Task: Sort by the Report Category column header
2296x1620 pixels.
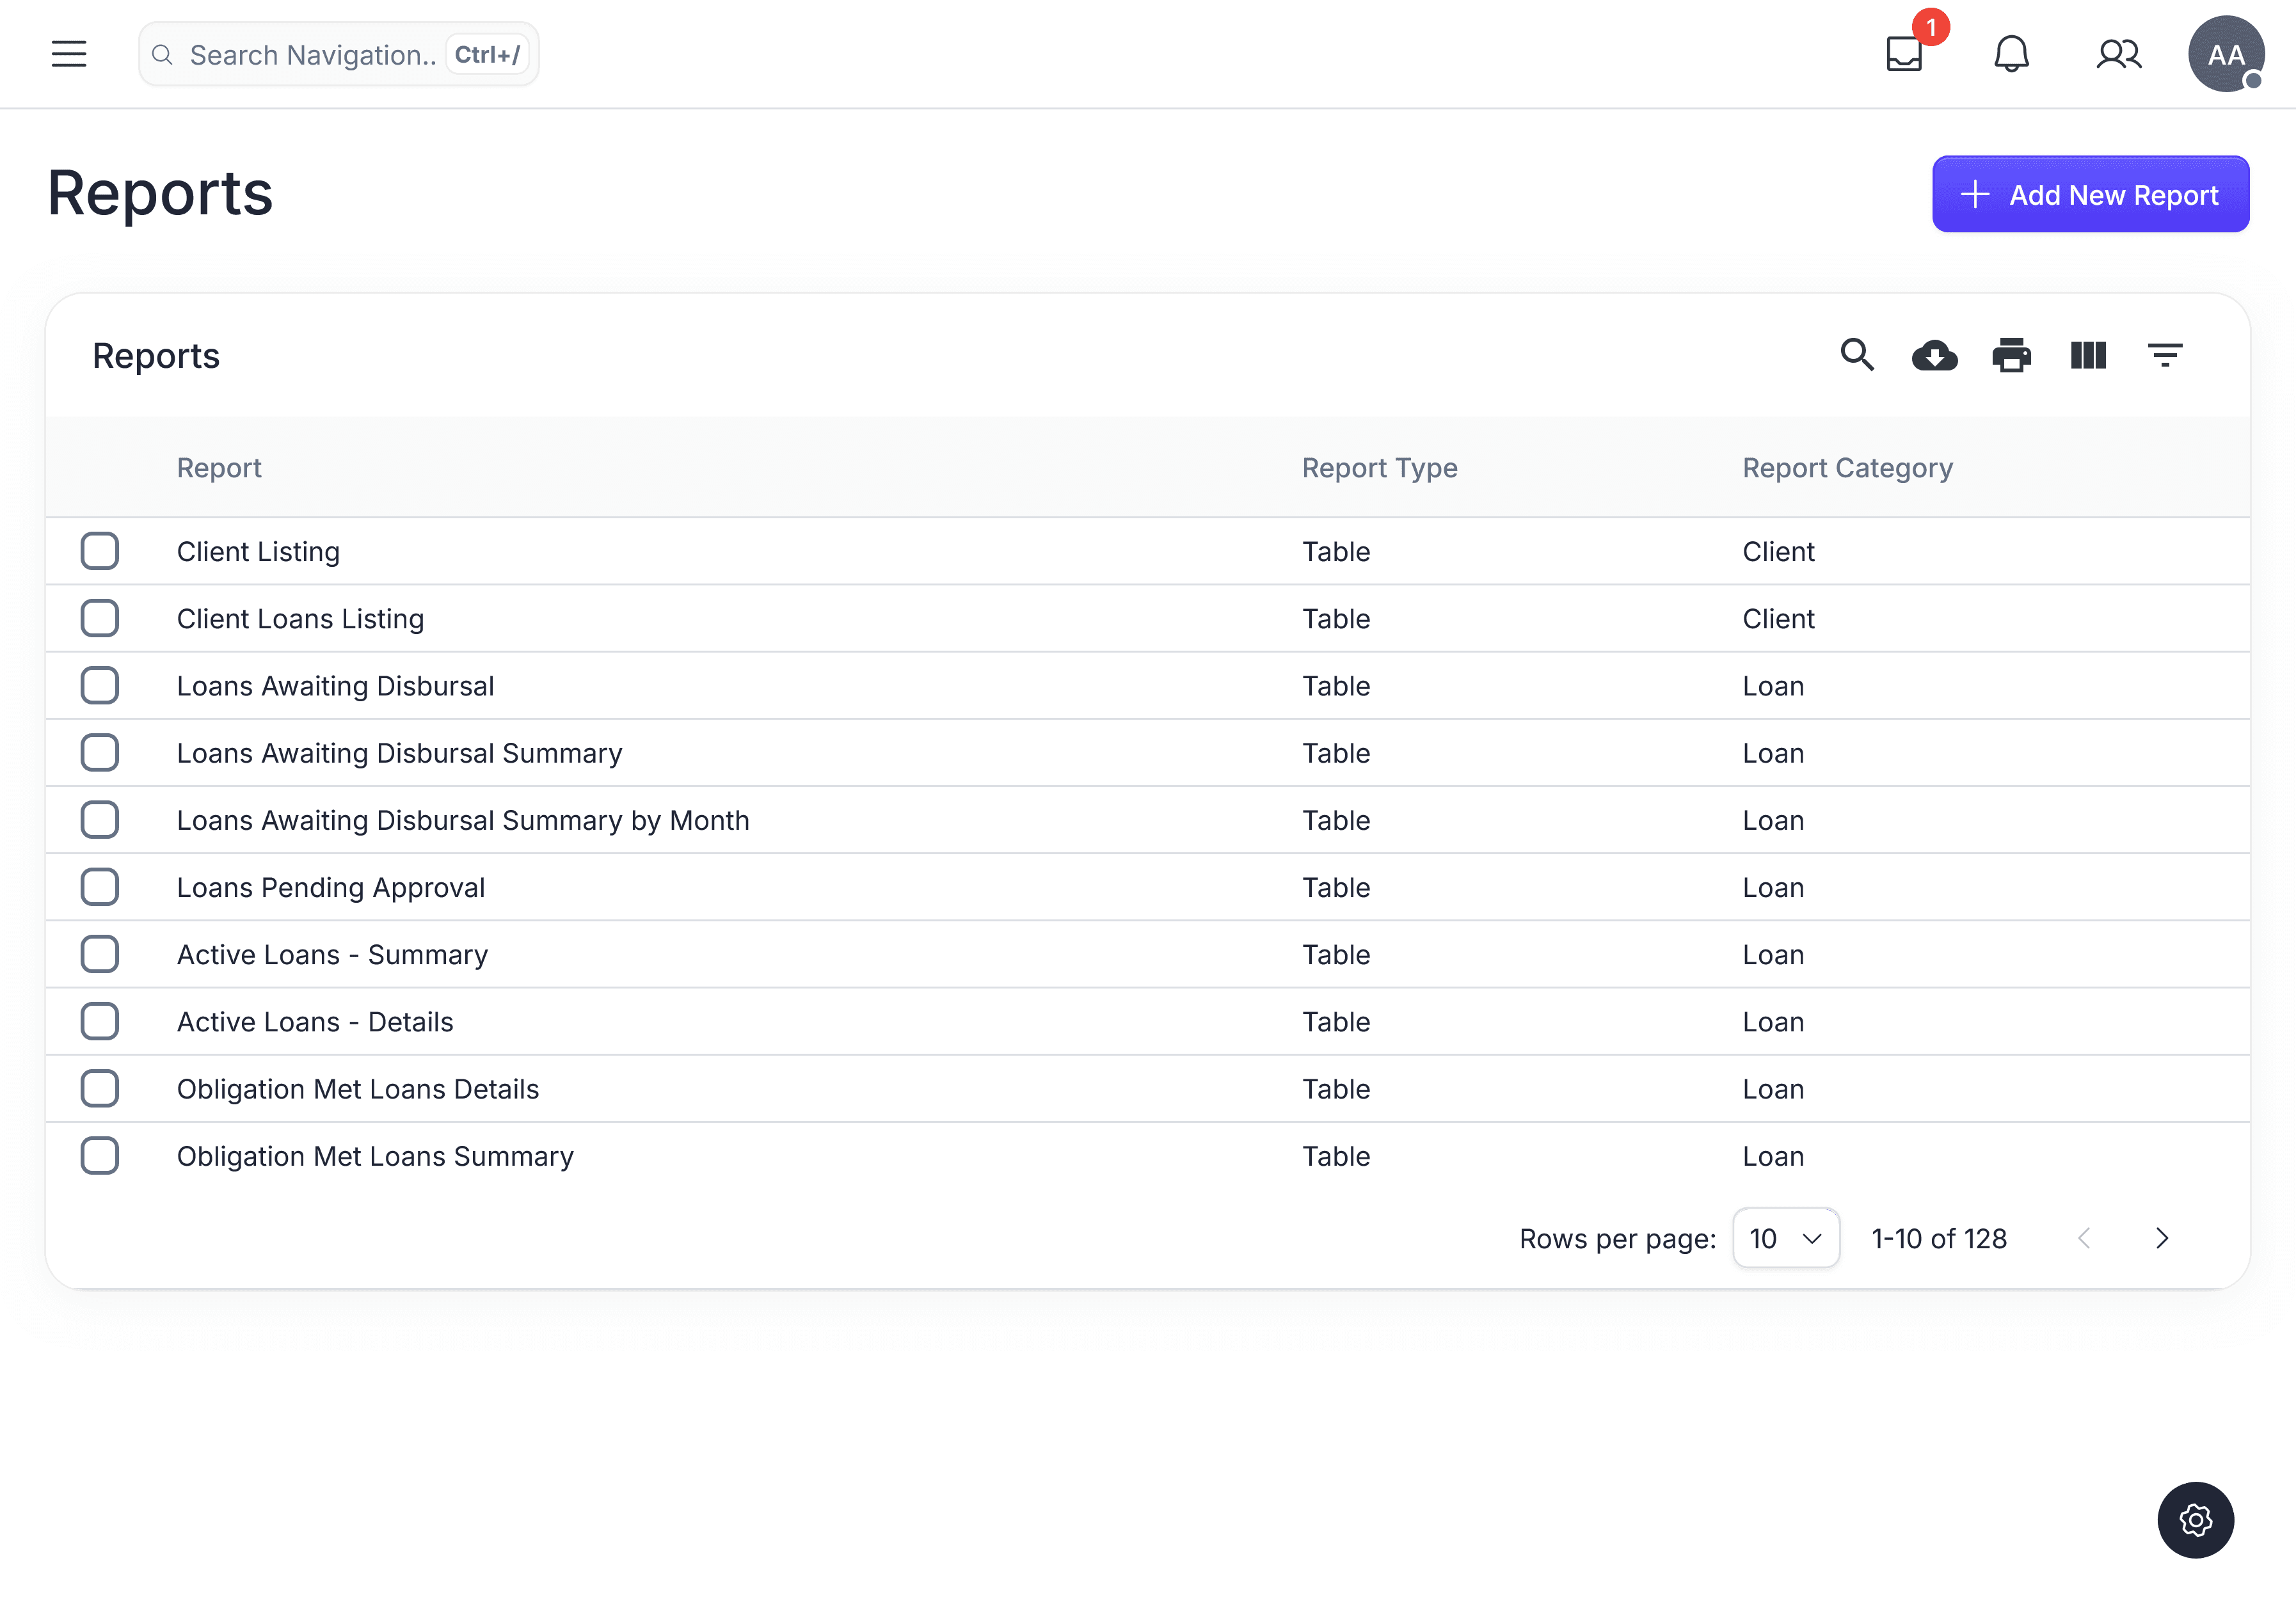Action: pos(1847,468)
